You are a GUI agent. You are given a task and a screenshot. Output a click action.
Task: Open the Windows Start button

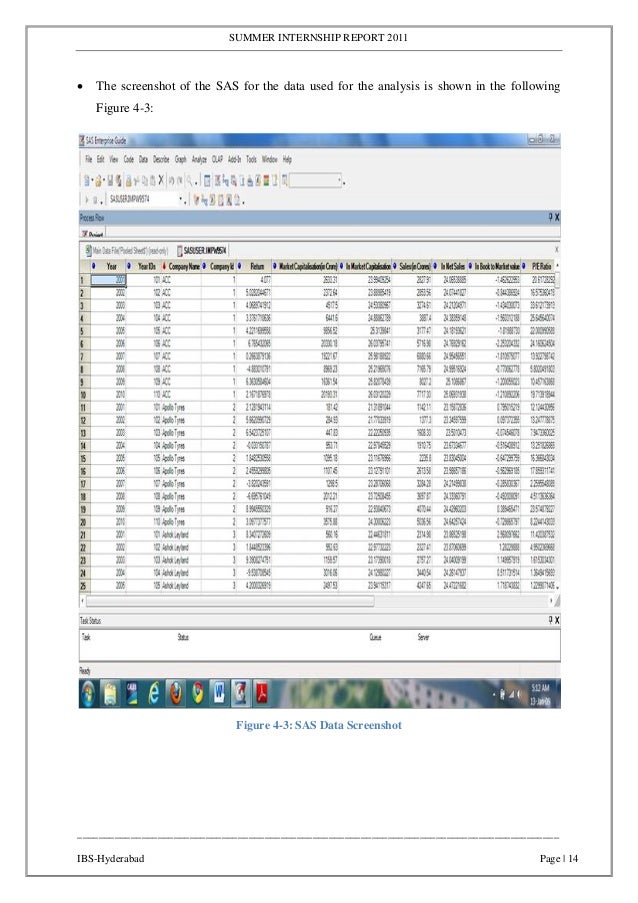coord(89,694)
